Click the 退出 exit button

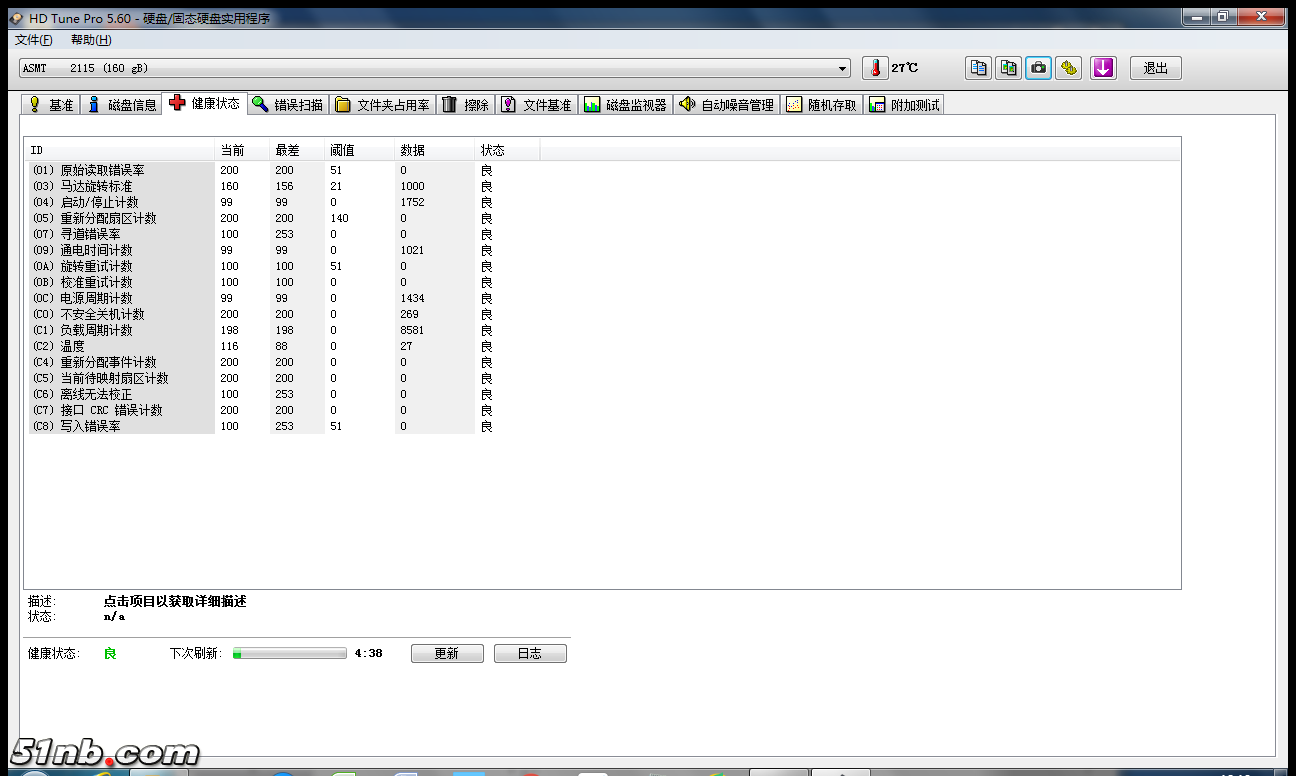[x=1156, y=68]
